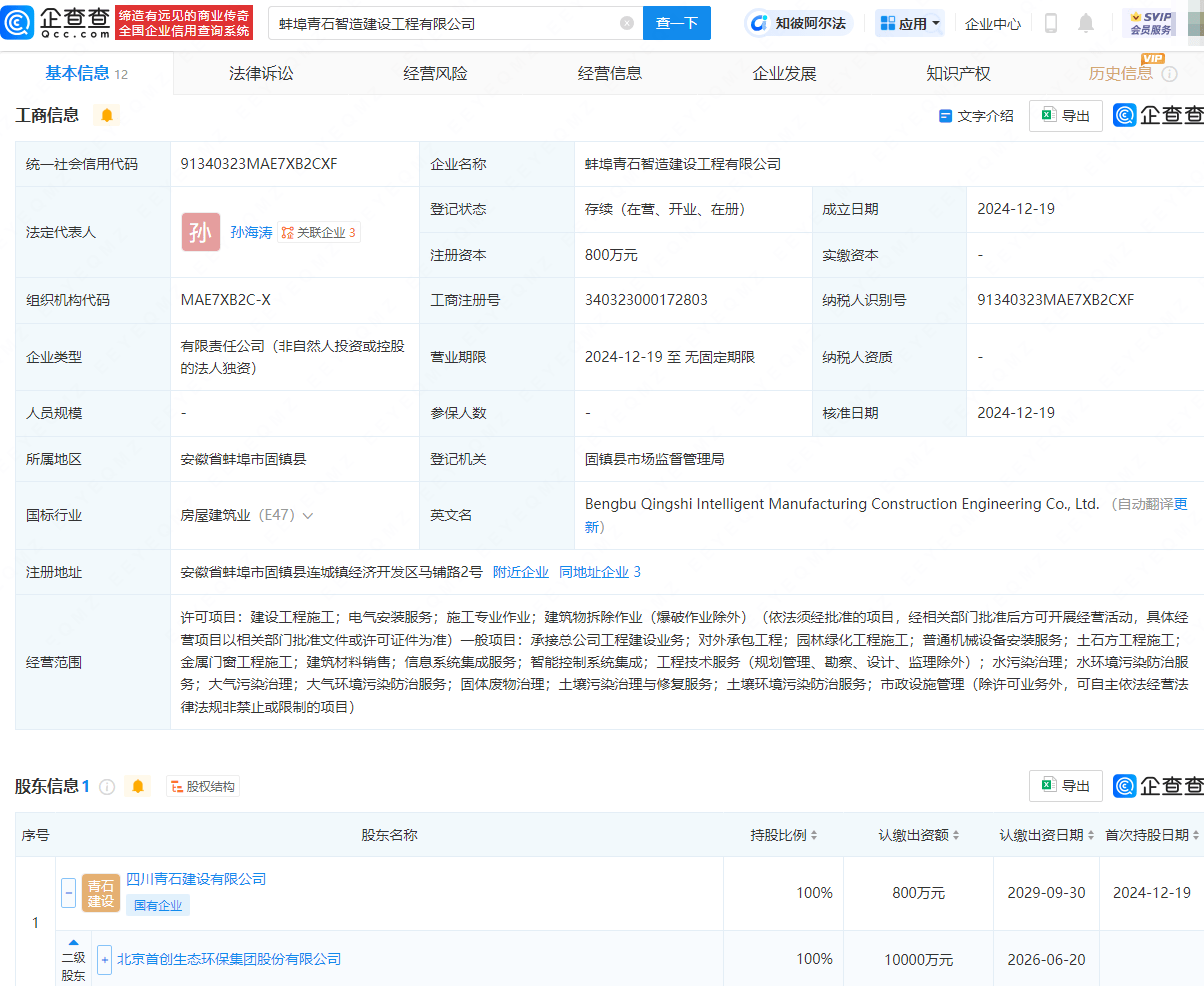Screen dimensions: 1204x986
Task: Select 工商注册号 value 340323000172803
Action: [x=646, y=300]
